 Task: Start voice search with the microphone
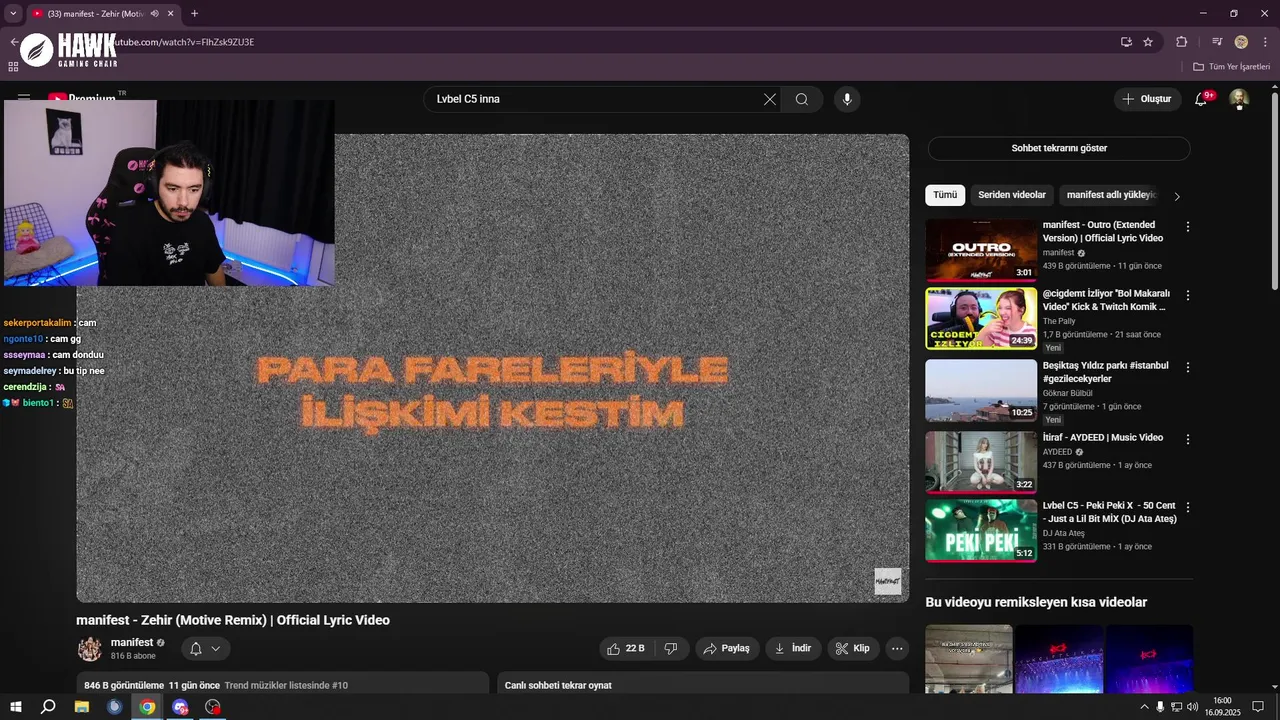pos(847,99)
